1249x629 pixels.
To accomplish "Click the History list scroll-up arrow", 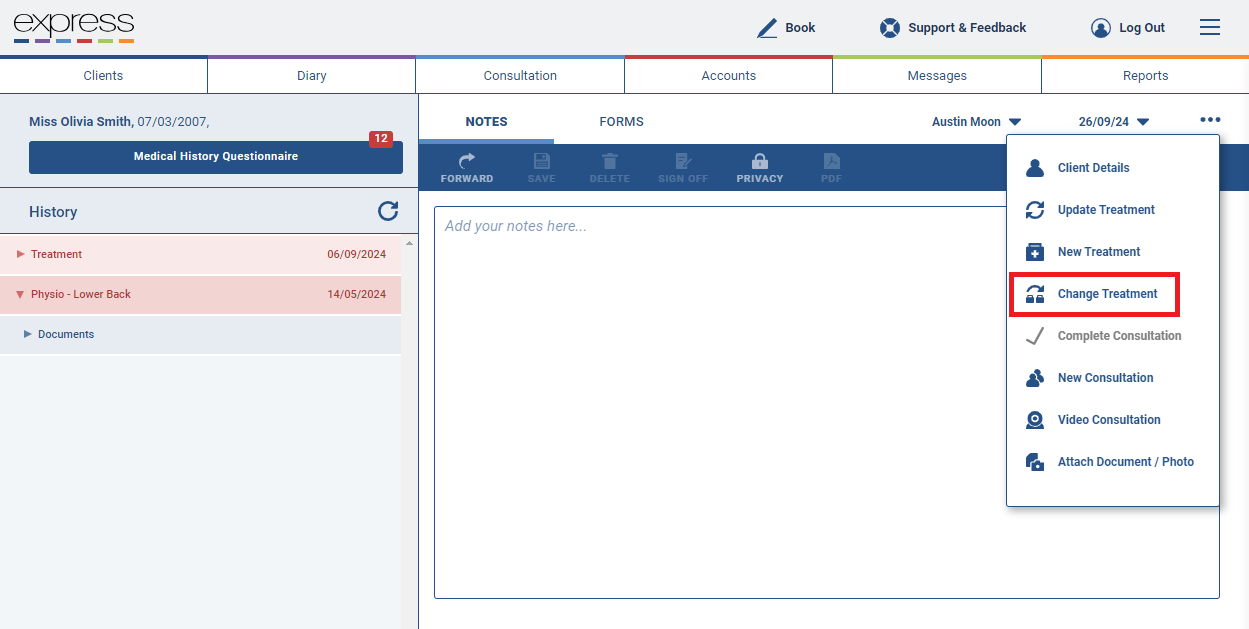I will [408, 243].
